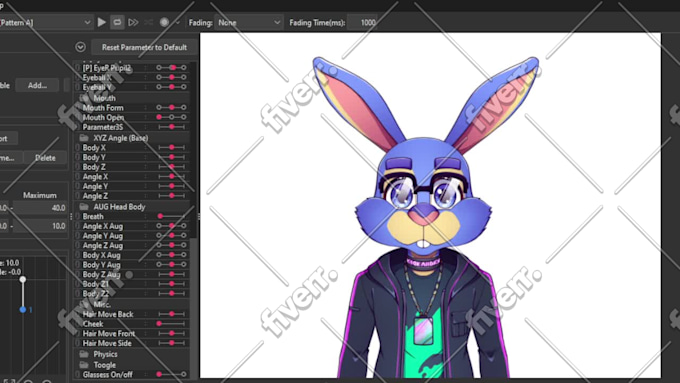Image resolution: width=680 pixels, height=383 pixels.
Task: Collapse the AUG Head Body folder
Action: point(84,207)
